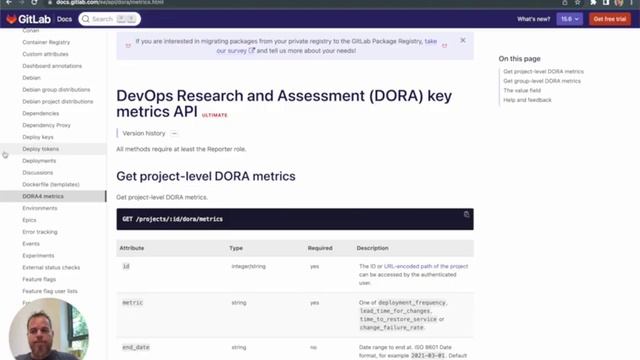Open Deploy keys in sidebar

coord(38,137)
